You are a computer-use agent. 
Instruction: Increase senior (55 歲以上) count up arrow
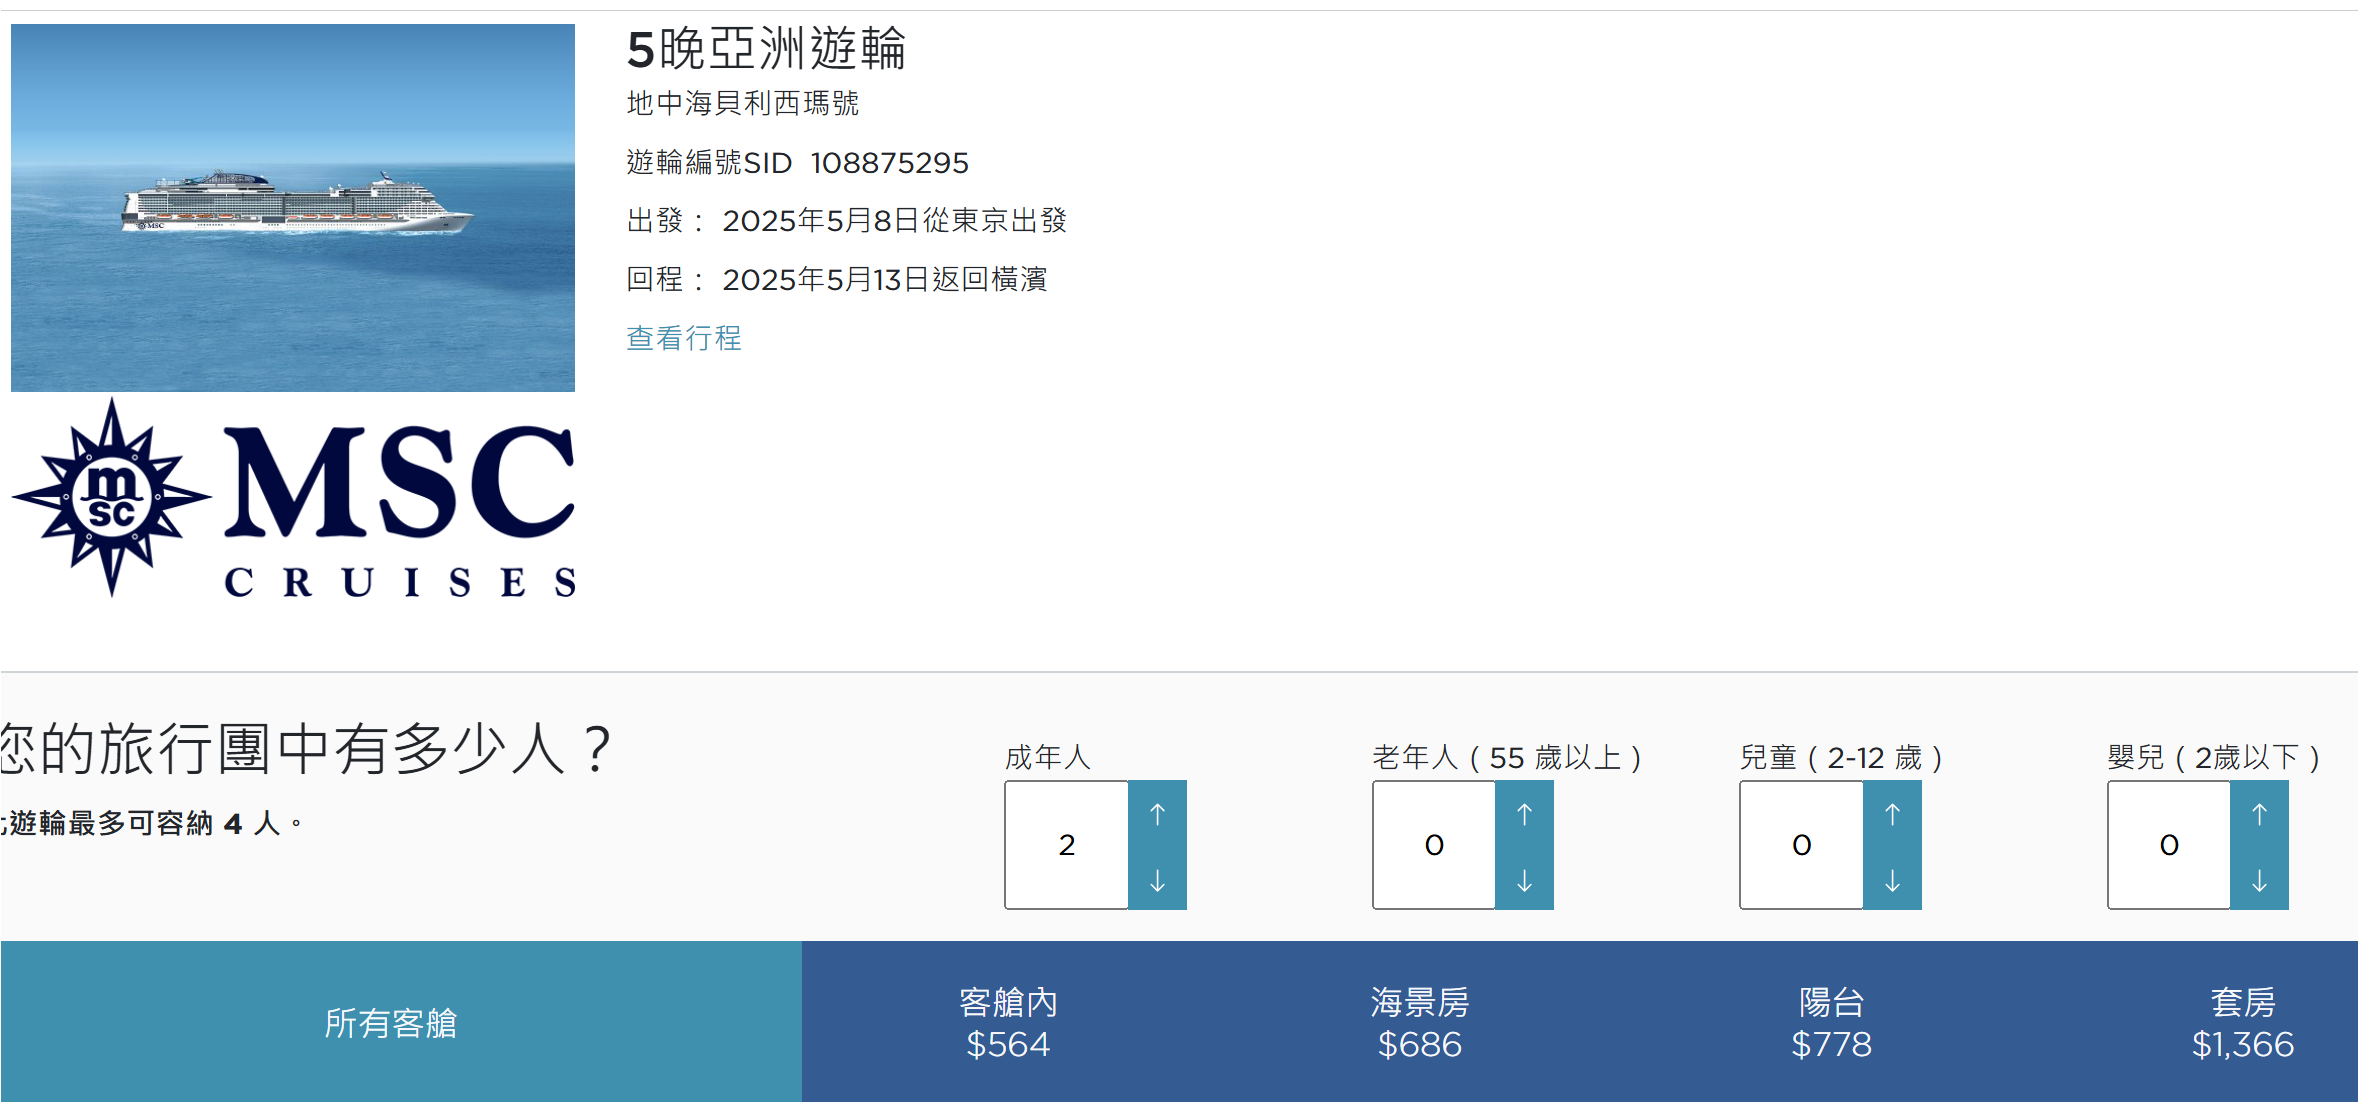pyautogui.click(x=1524, y=814)
